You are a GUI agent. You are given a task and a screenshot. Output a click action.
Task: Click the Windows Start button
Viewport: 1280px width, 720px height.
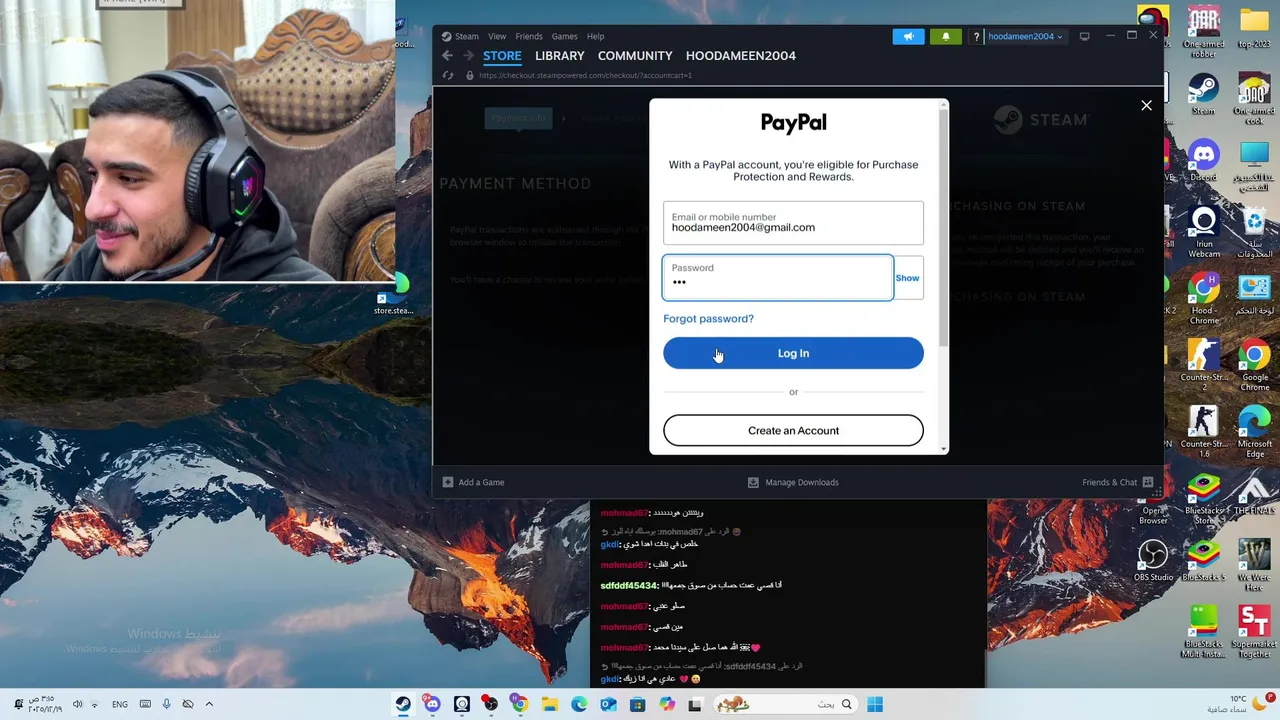click(875, 704)
